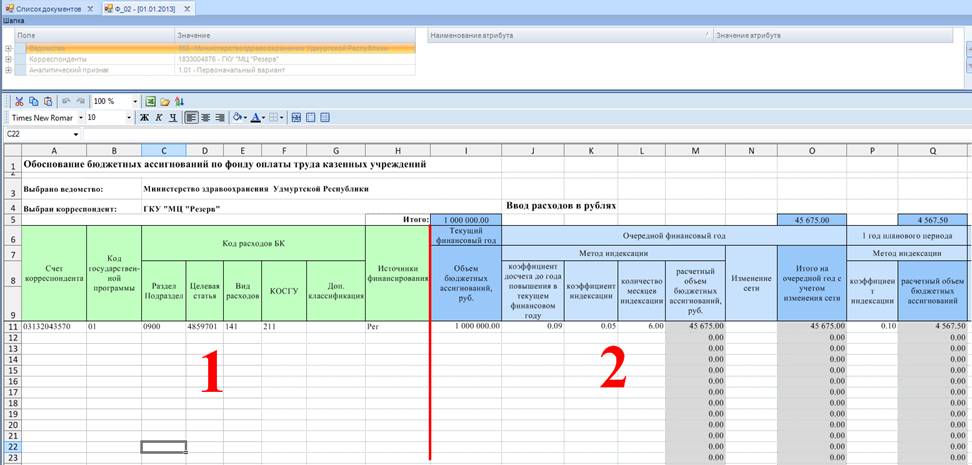Image resolution: width=972 pixels, height=465 pixels.
Task: Click the sort icon in toolbar
Action: 179,102
